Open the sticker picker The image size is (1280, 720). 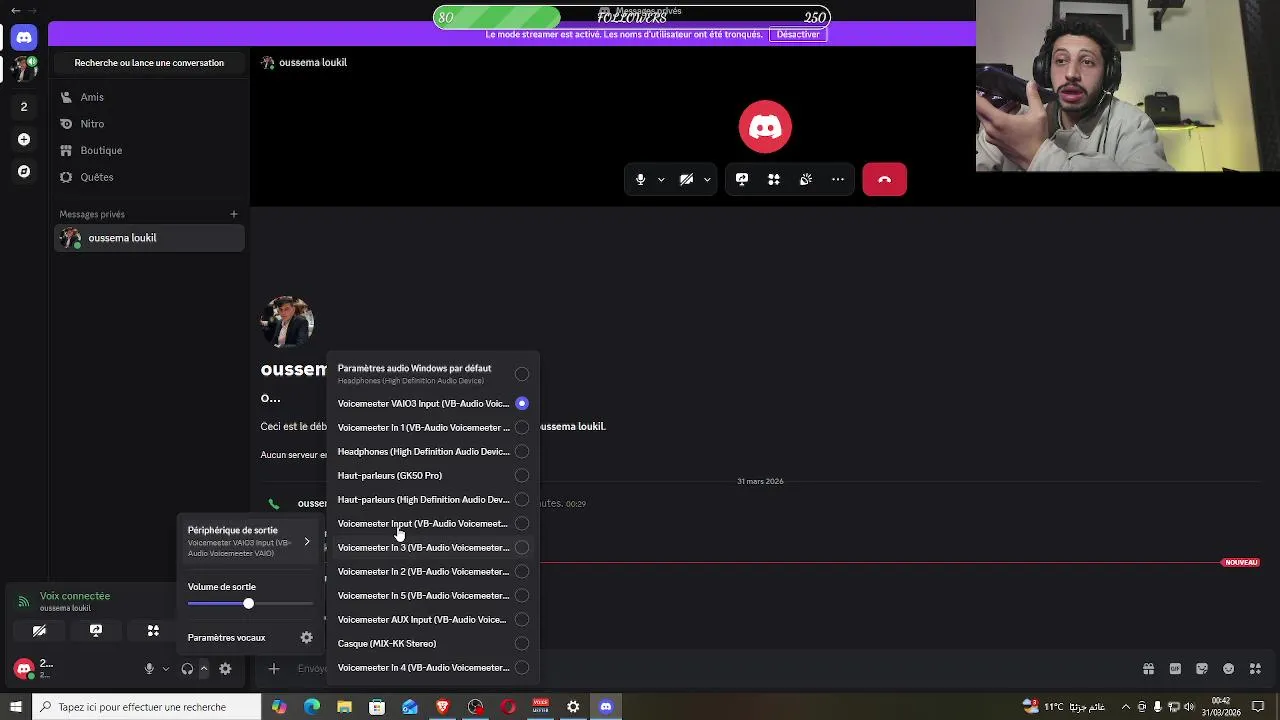(1202, 669)
